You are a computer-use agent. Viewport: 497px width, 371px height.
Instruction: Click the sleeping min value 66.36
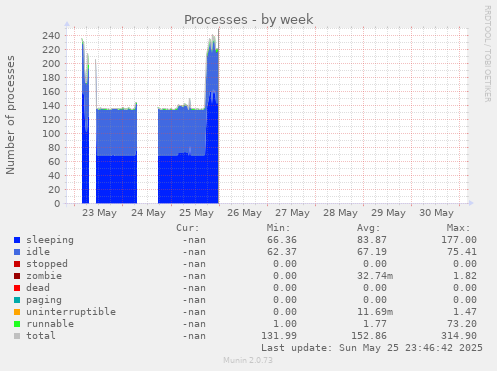pyautogui.click(x=282, y=240)
